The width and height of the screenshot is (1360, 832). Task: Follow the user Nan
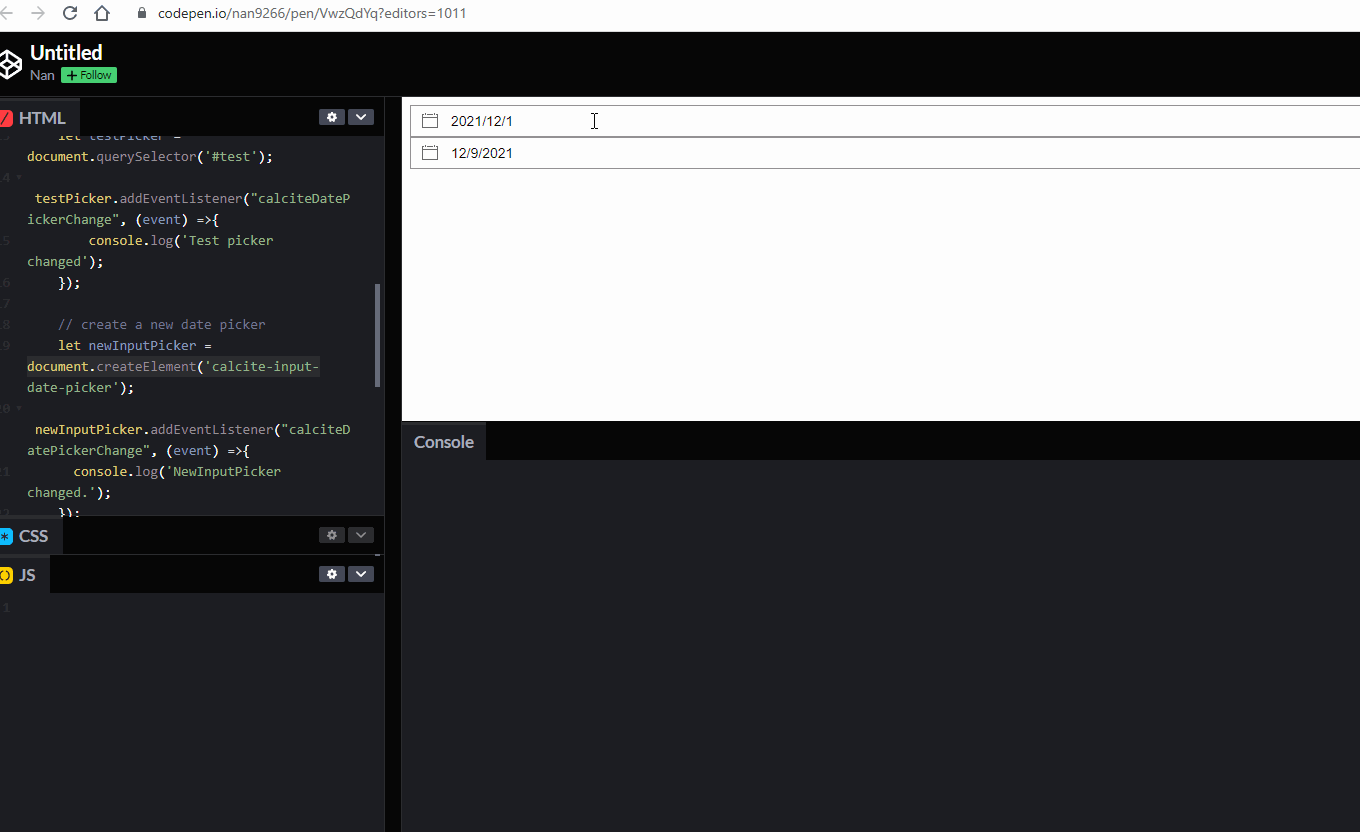[x=88, y=75]
